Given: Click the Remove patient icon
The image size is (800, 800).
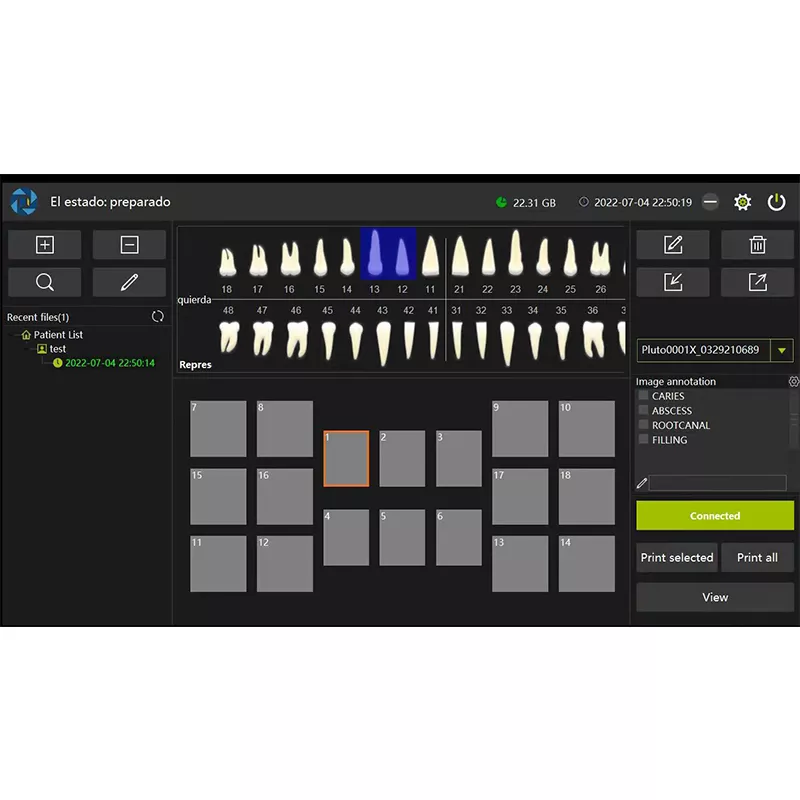Looking at the screenshot, I should coord(129,244).
